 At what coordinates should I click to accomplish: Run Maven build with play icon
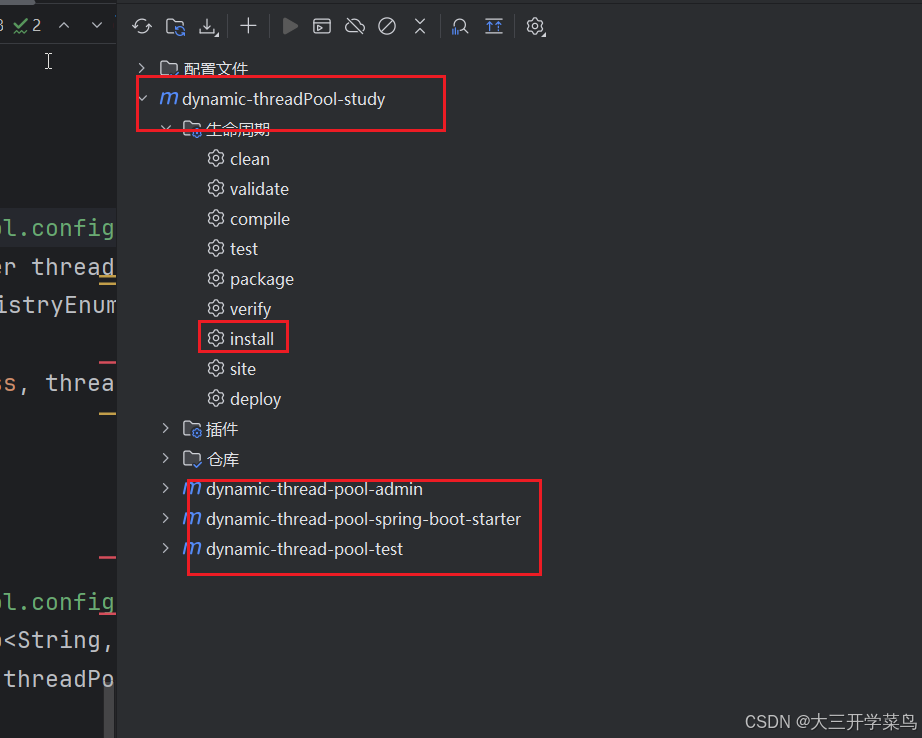pyautogui.click(x=290, y=26)
